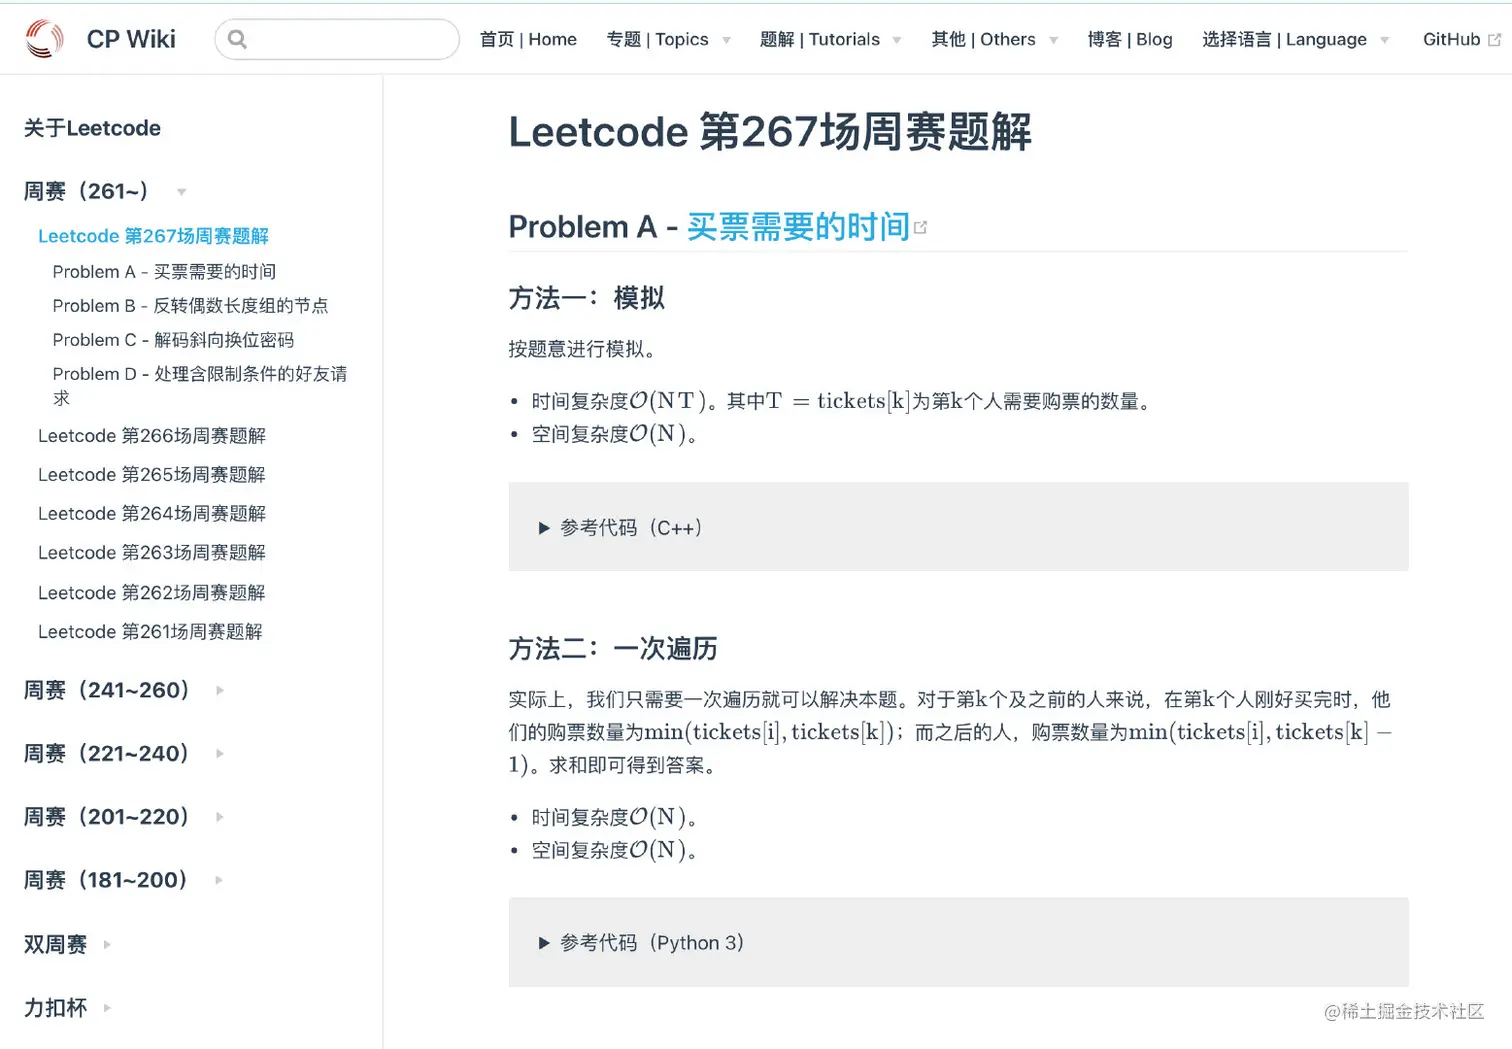The height and width of the screenshot is (1049, 1512).
Task: Expand 参考代码（C++）code block
Action: point(958,527)
